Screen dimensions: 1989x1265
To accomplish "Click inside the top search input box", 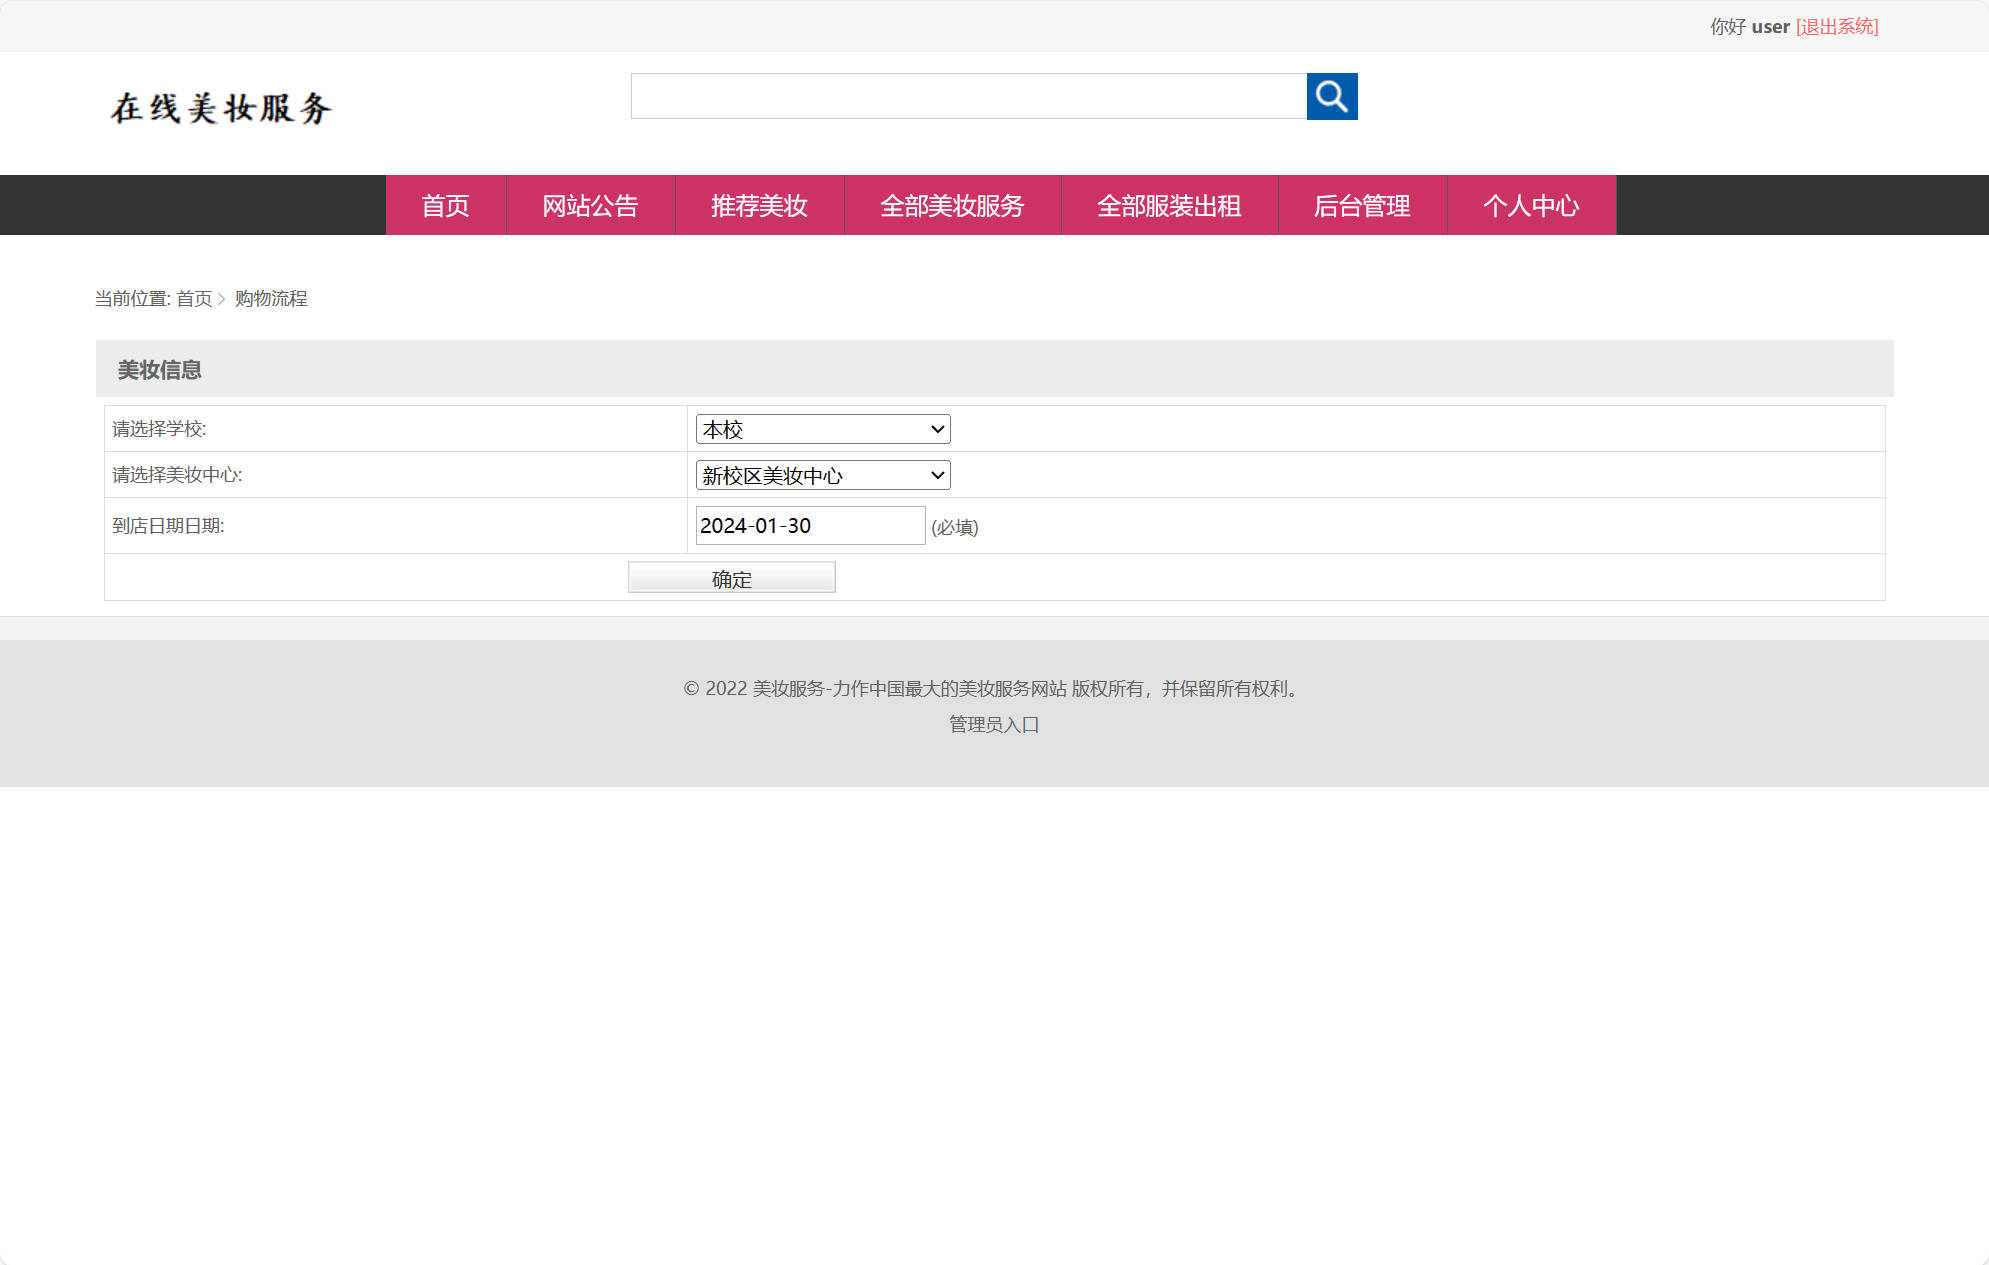I will click(x=968, y=97).
